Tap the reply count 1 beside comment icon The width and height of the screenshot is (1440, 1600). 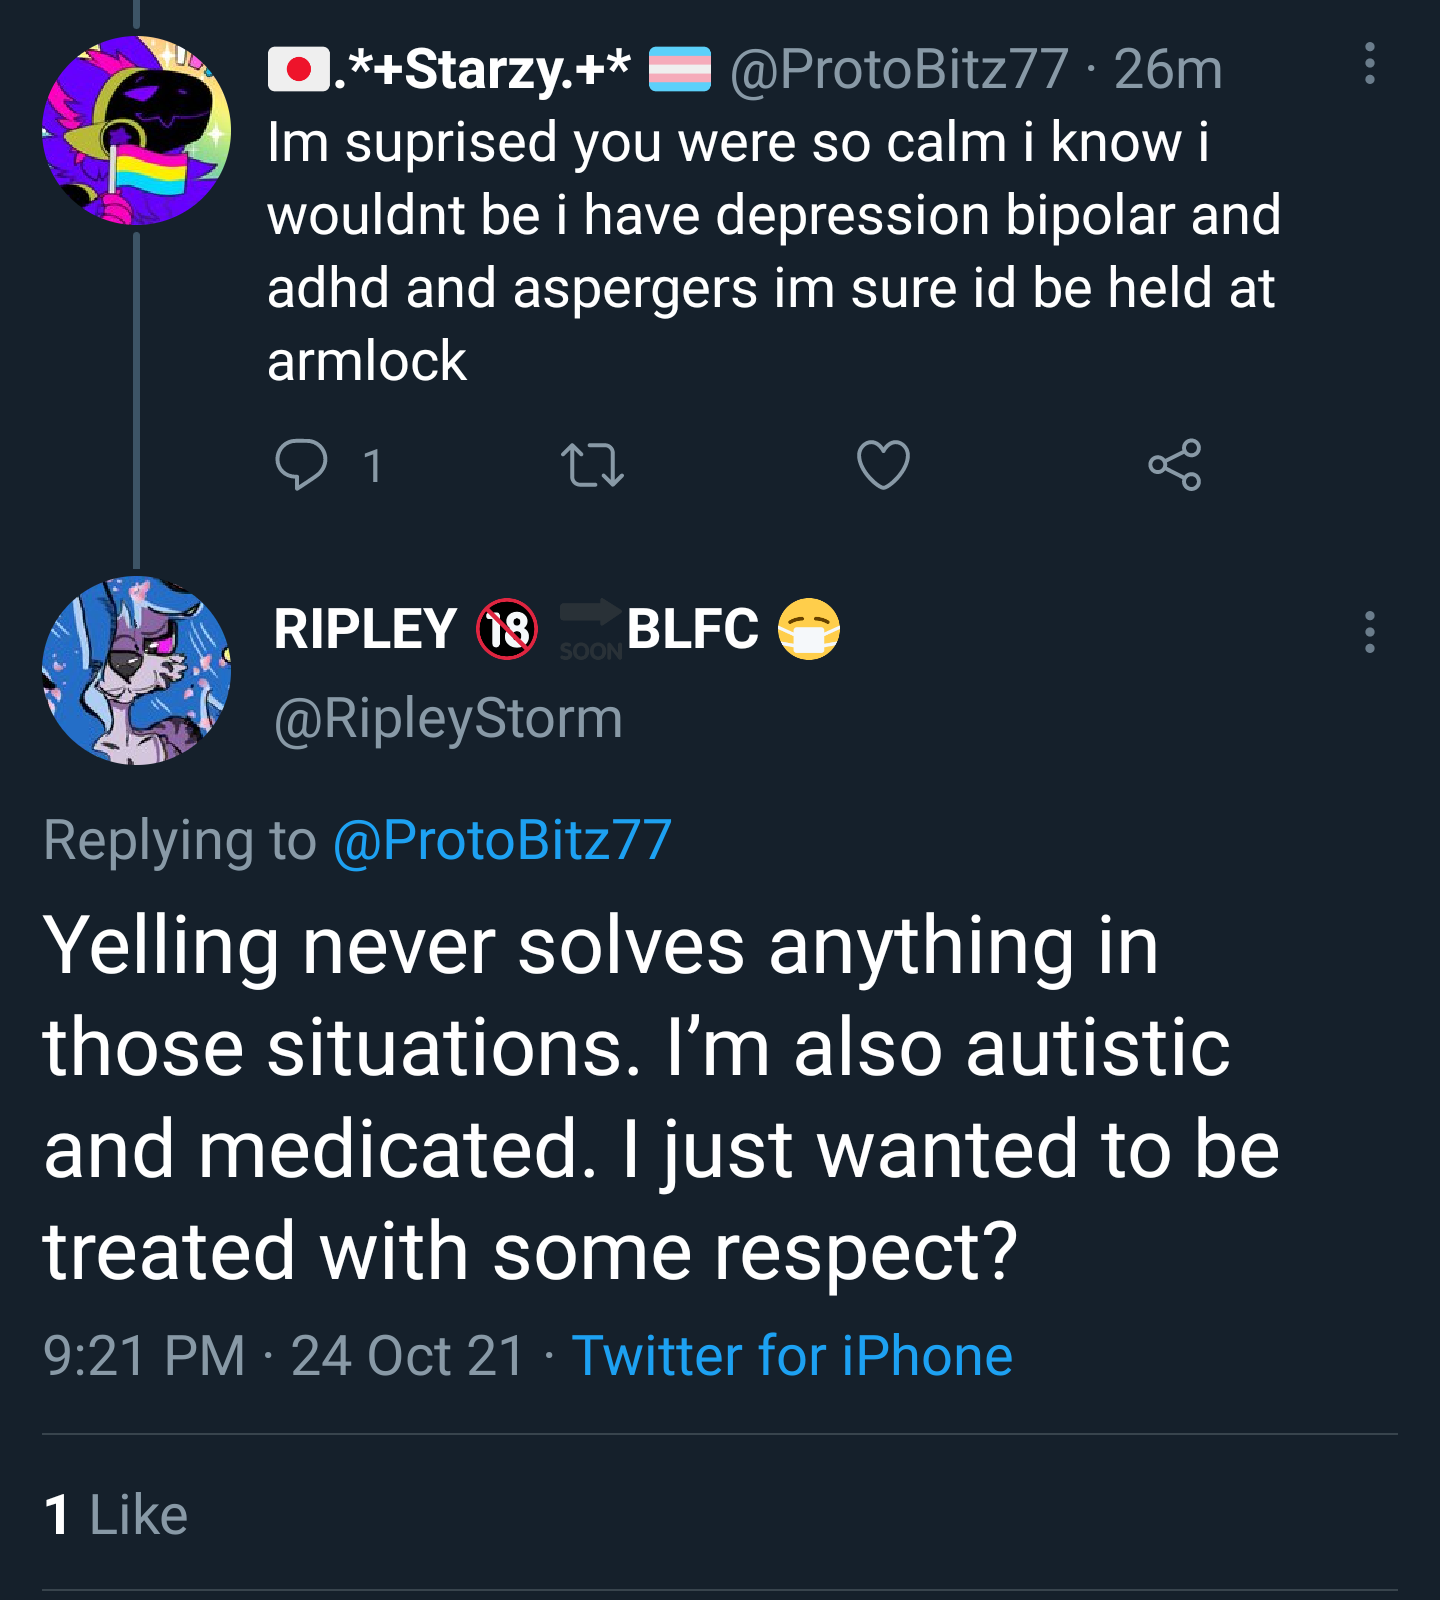(372, 466)
